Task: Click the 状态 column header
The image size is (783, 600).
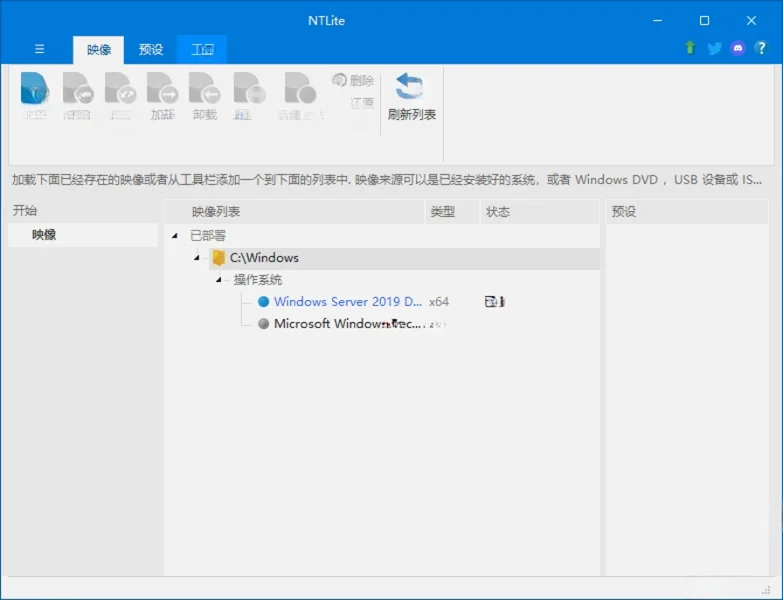Action: pos(540,212)
